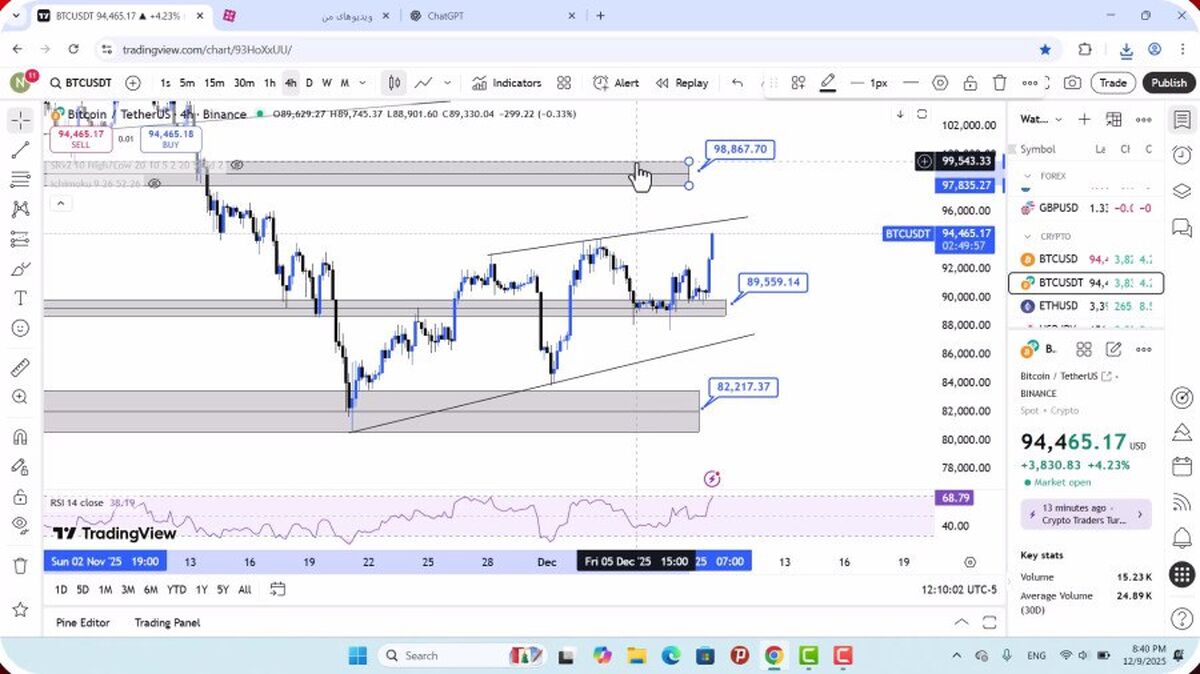Toggle stay in drawing mode
Image resolution: width=1200 pixels, height=674 pixels.
point(21,466)
